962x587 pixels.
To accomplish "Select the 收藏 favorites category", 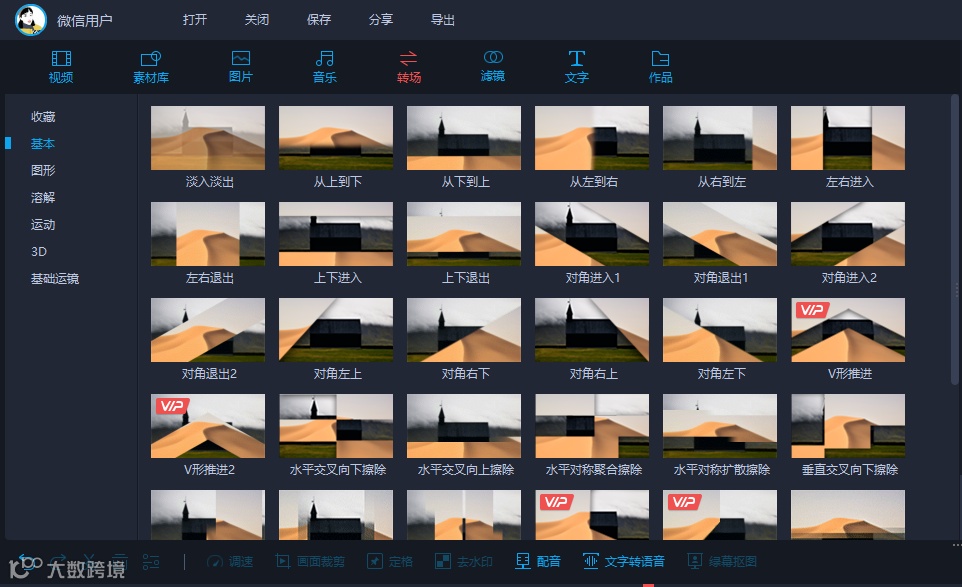I will (43, 117).
